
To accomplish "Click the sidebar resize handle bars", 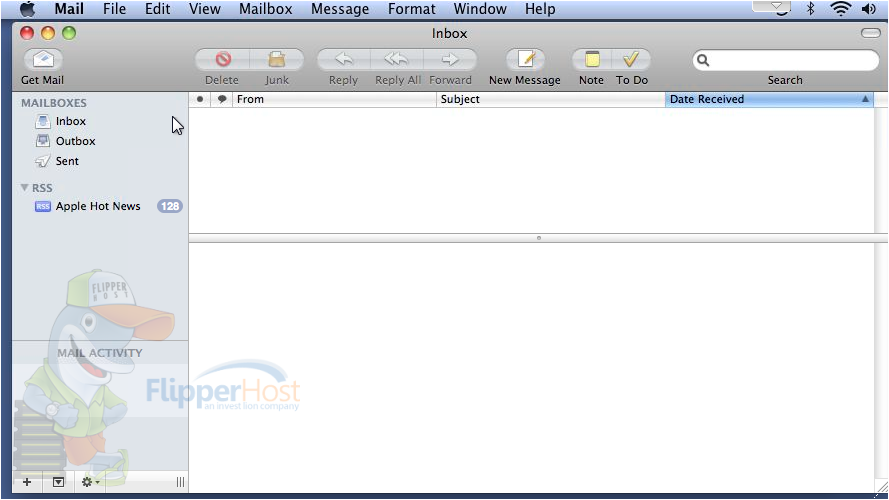I will pos(180,482).
